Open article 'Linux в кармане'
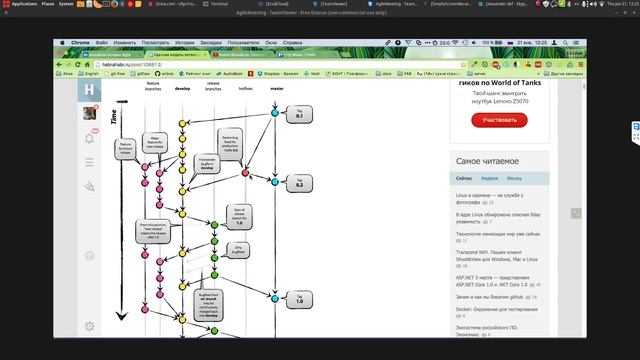The height and width of the screenshot is (360, 640). [489, 198]
